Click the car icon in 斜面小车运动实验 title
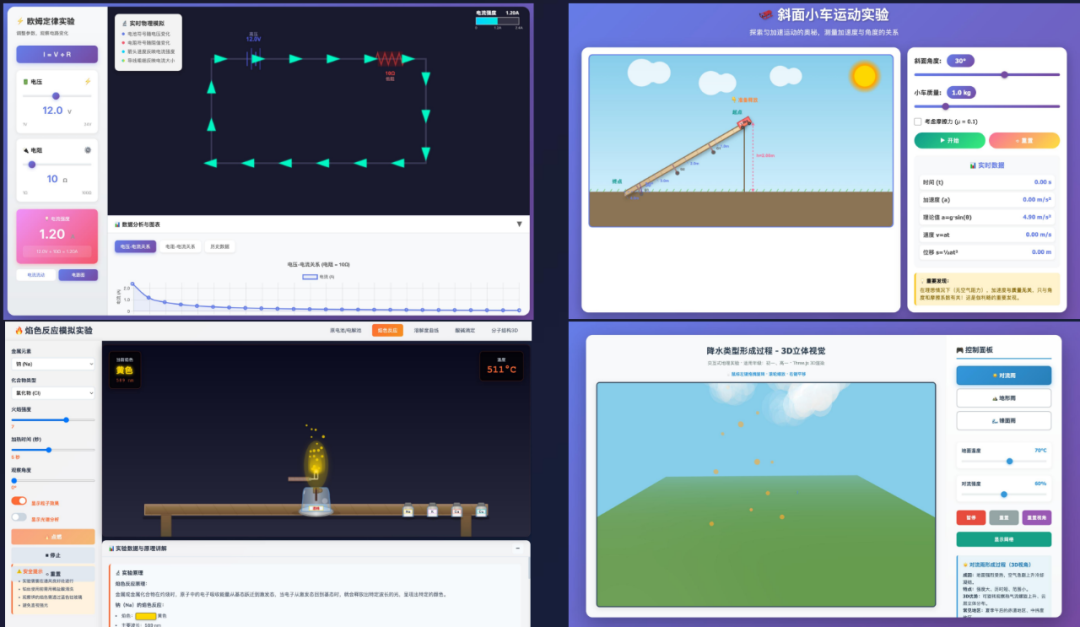 [765, 14]
